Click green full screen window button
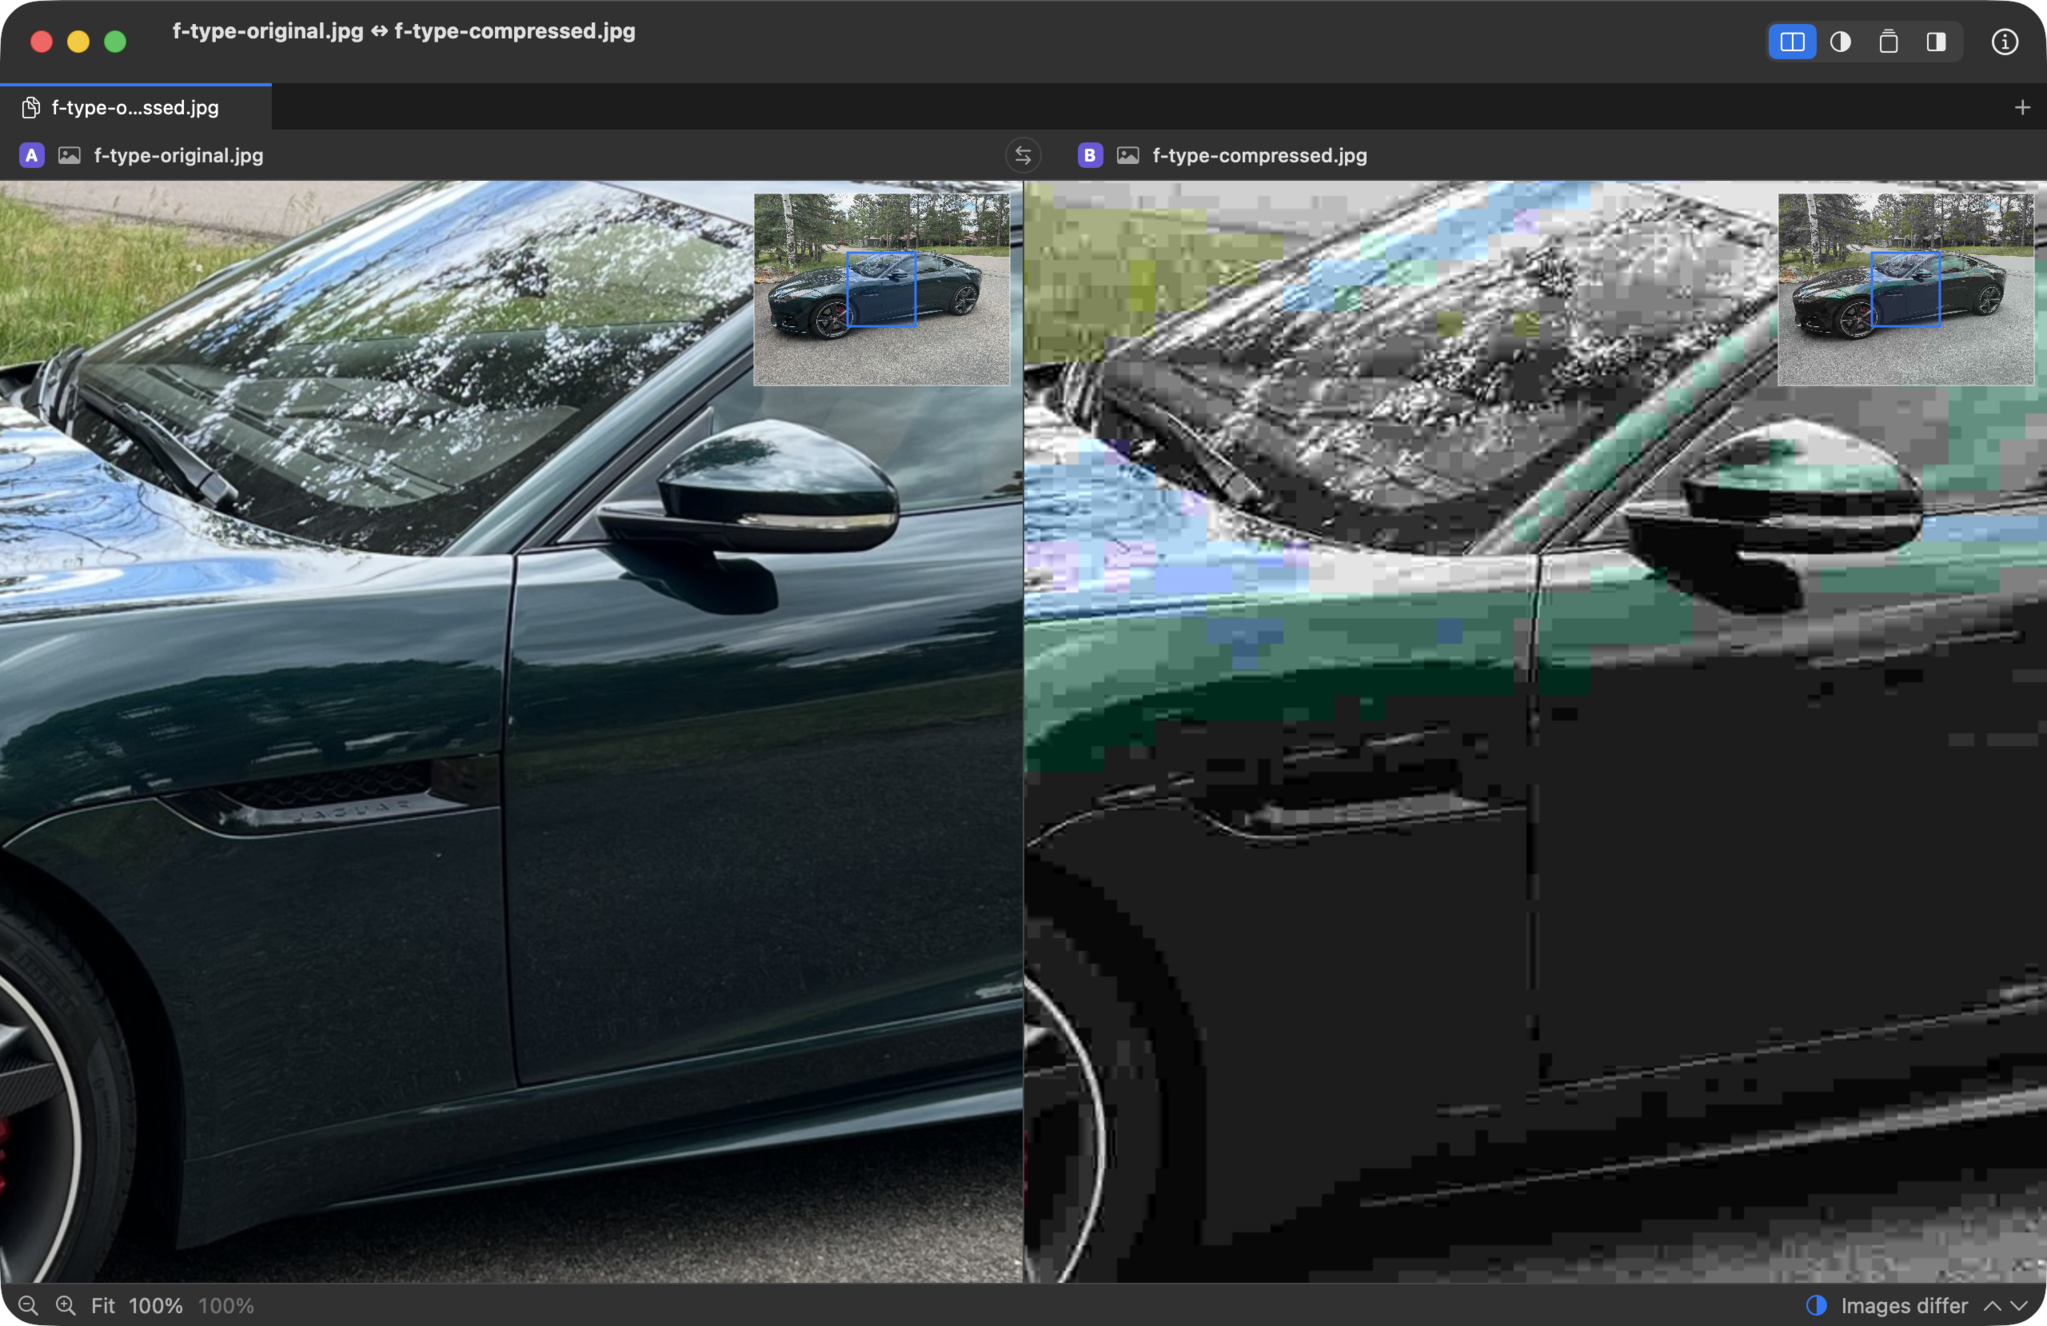This screenshot has height=1326, width=2047. tap(115, 41)
